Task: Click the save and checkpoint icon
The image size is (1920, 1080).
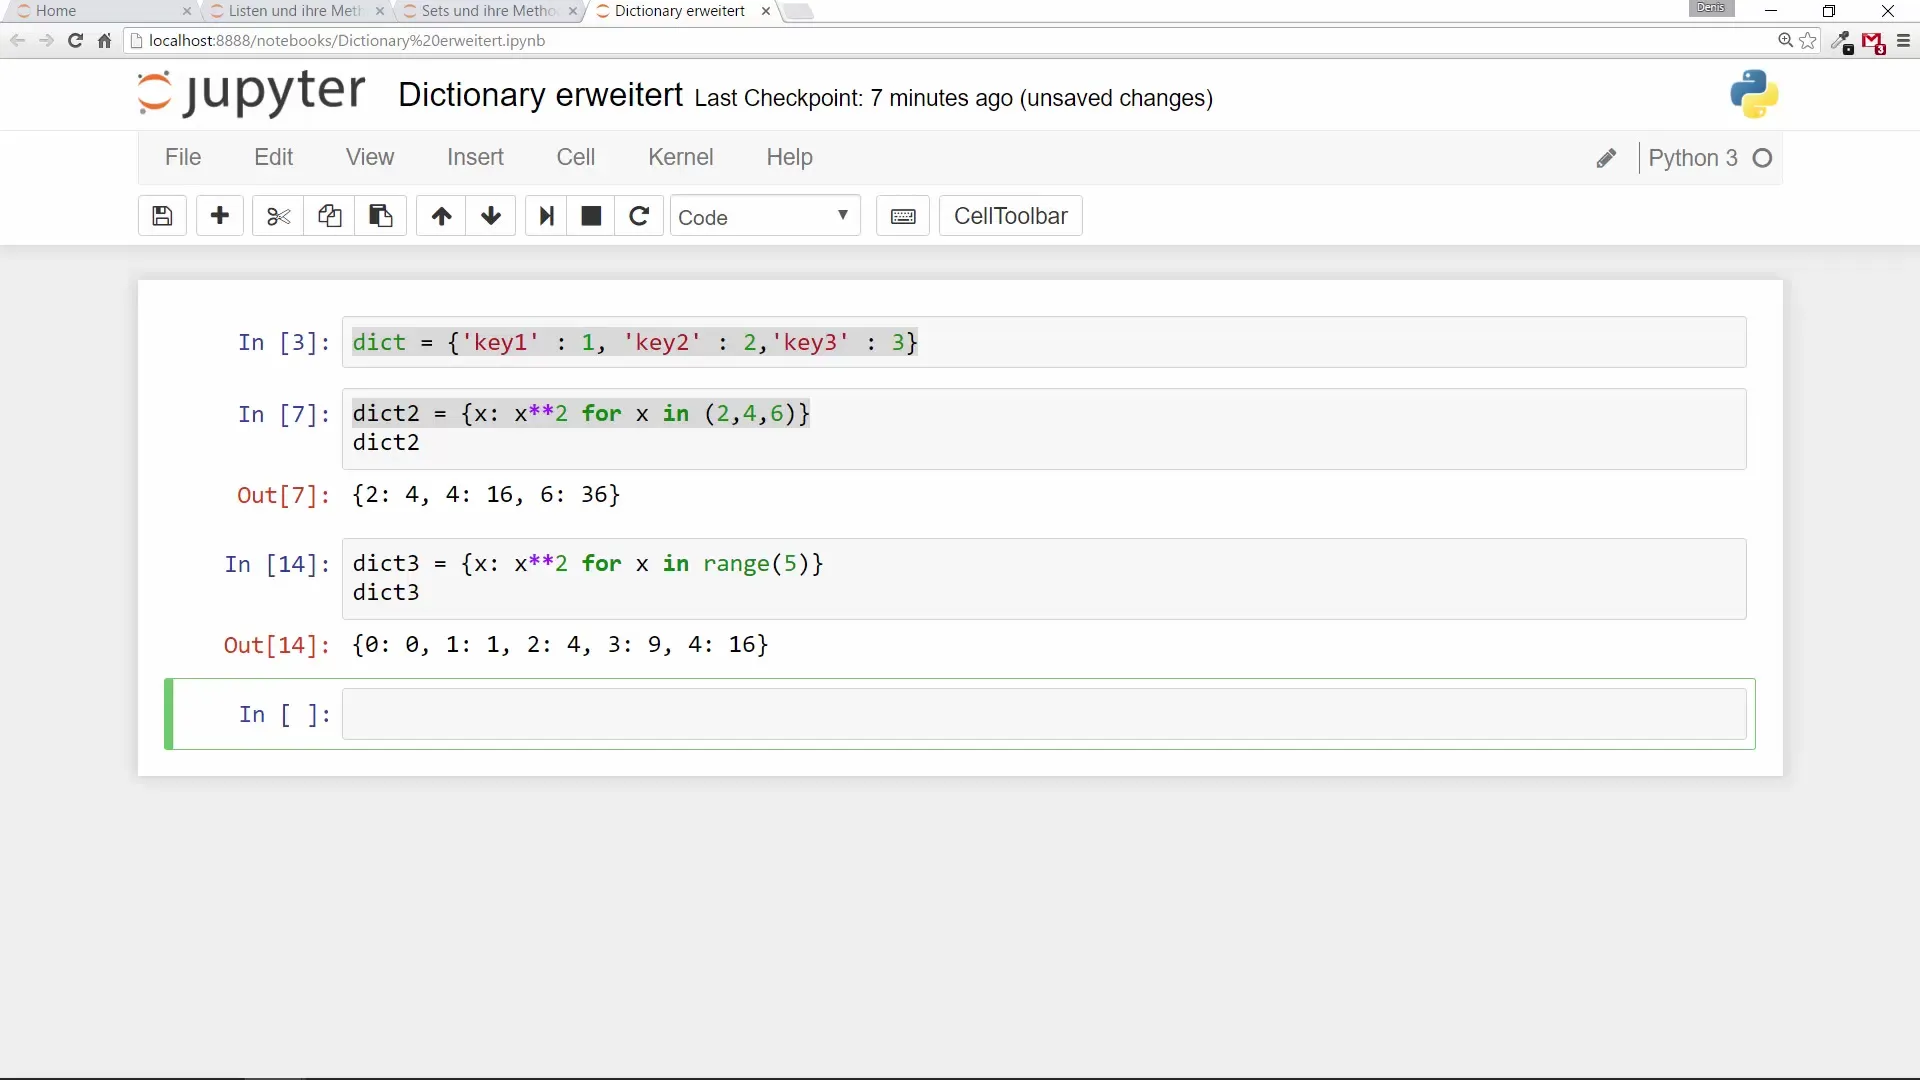Action: pyautogui.click(x=162, y=216)
